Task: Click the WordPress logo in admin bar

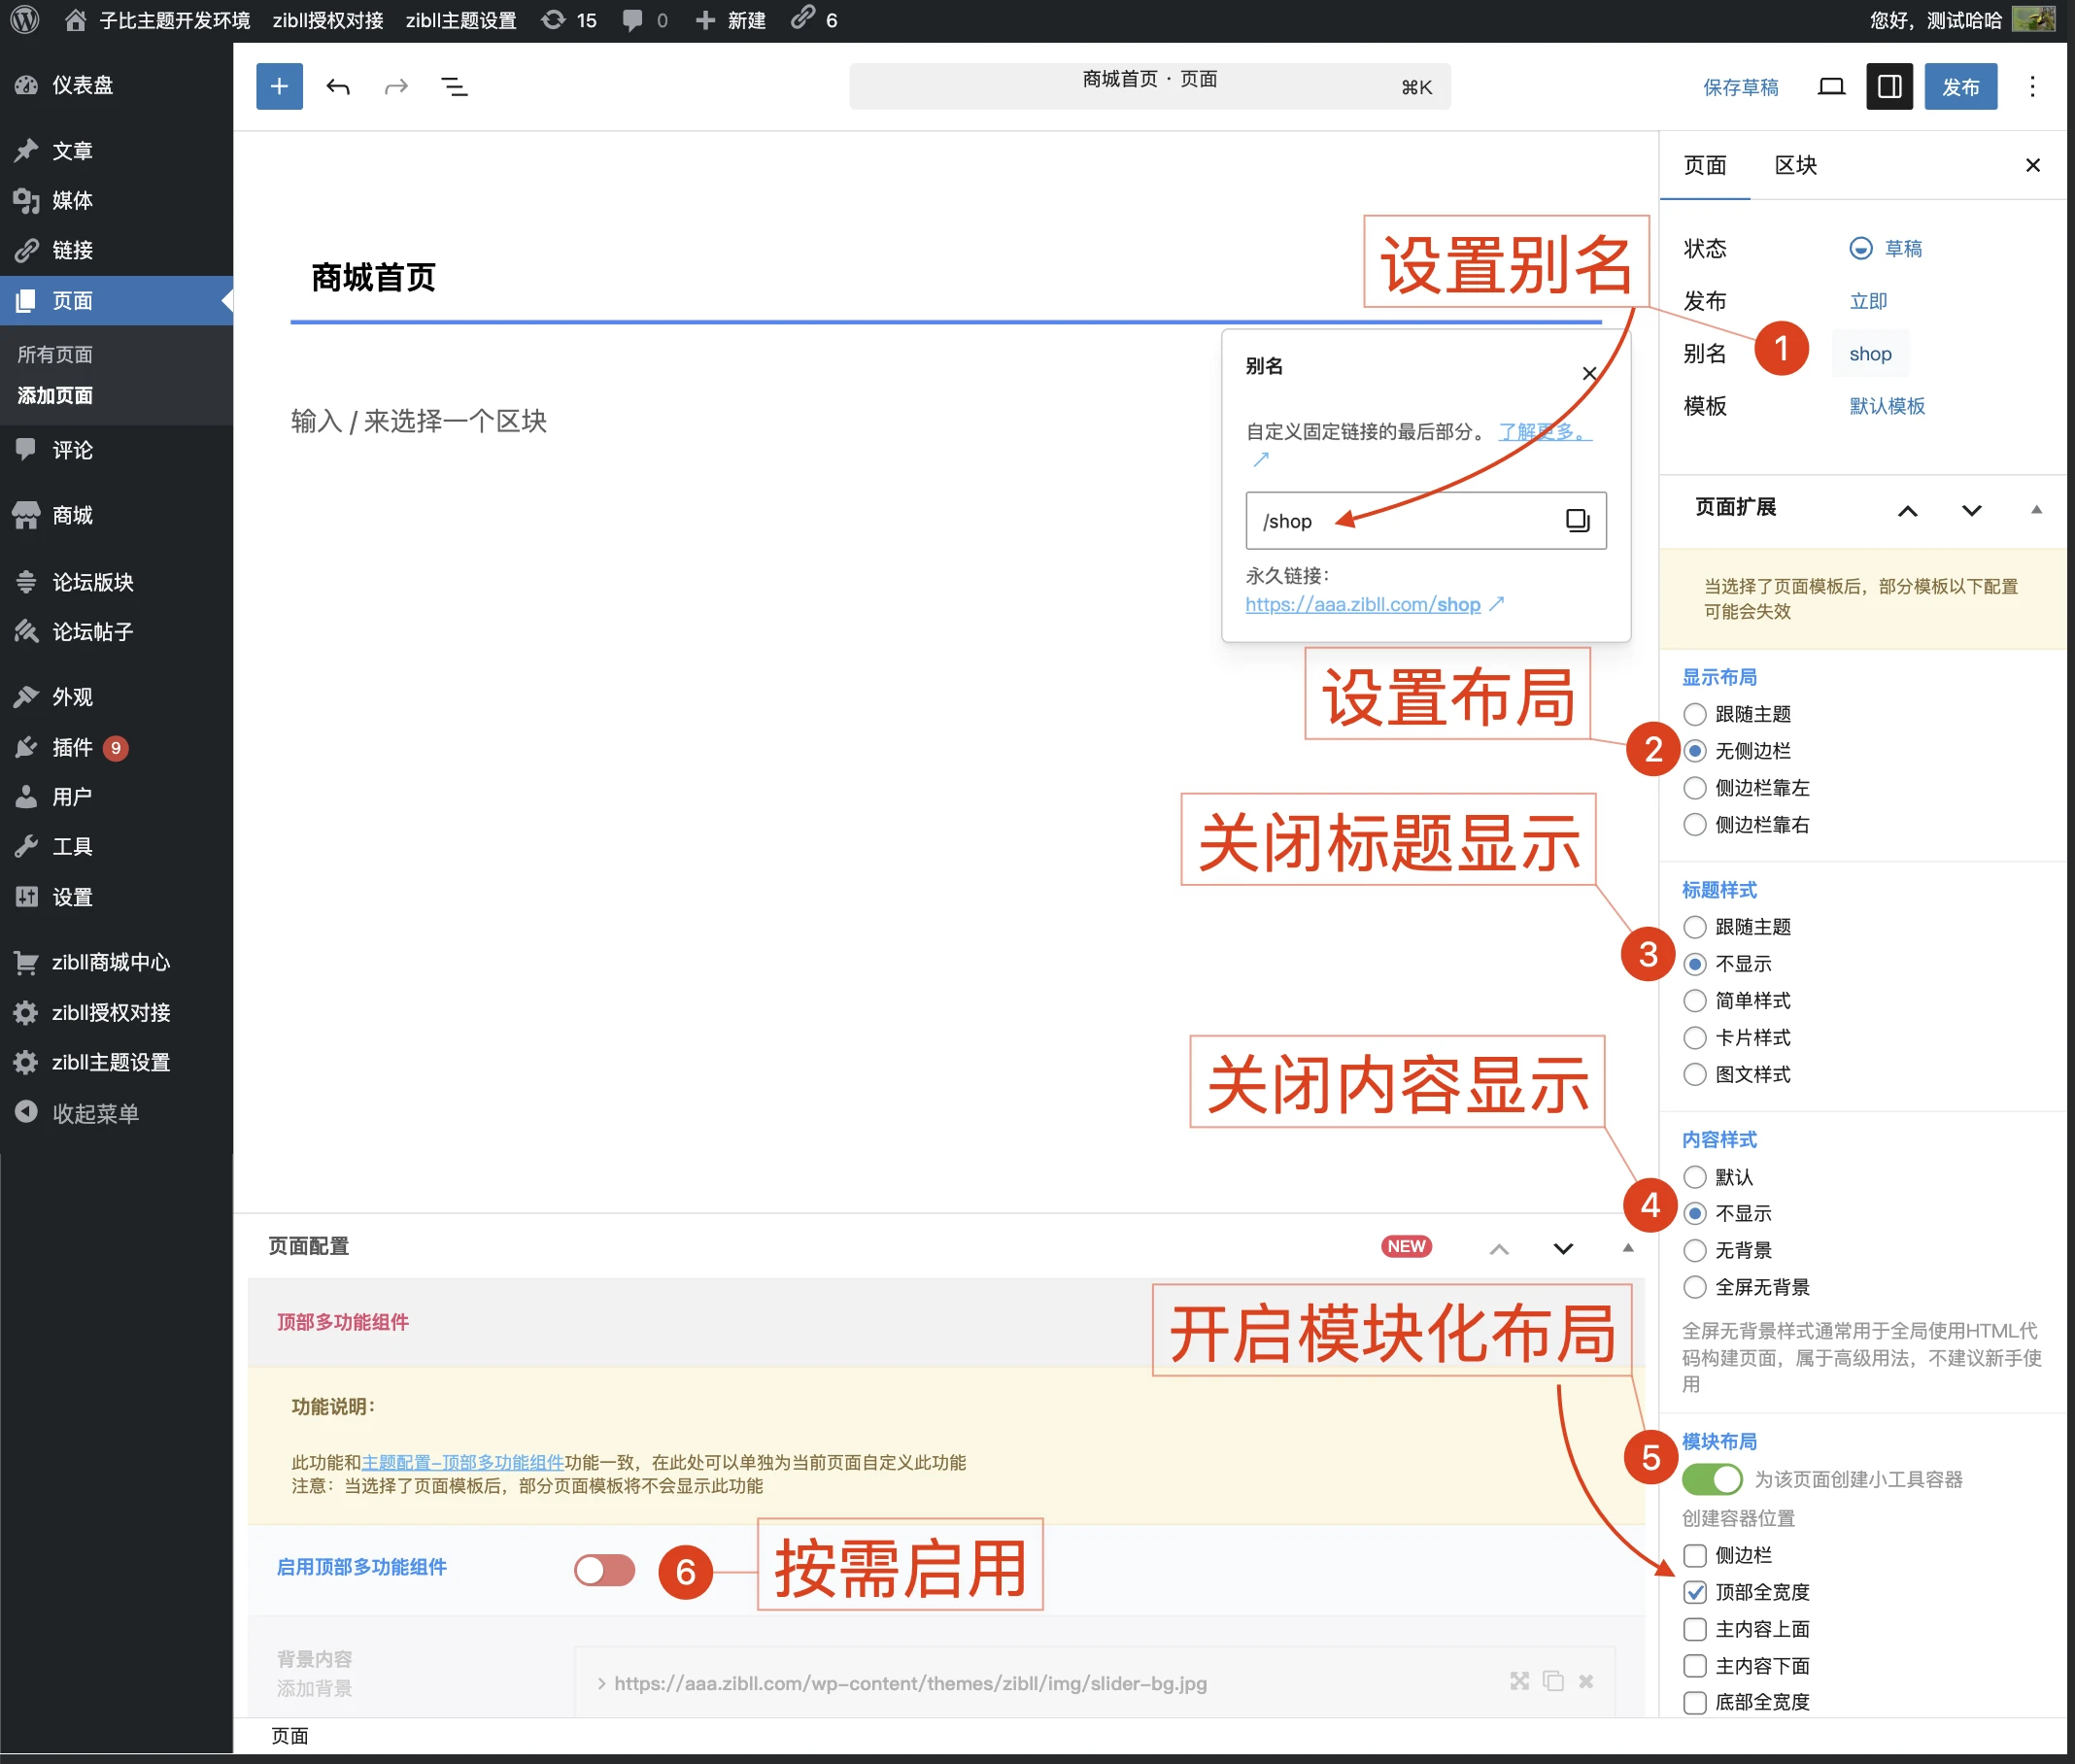Action: click(25, 20)
